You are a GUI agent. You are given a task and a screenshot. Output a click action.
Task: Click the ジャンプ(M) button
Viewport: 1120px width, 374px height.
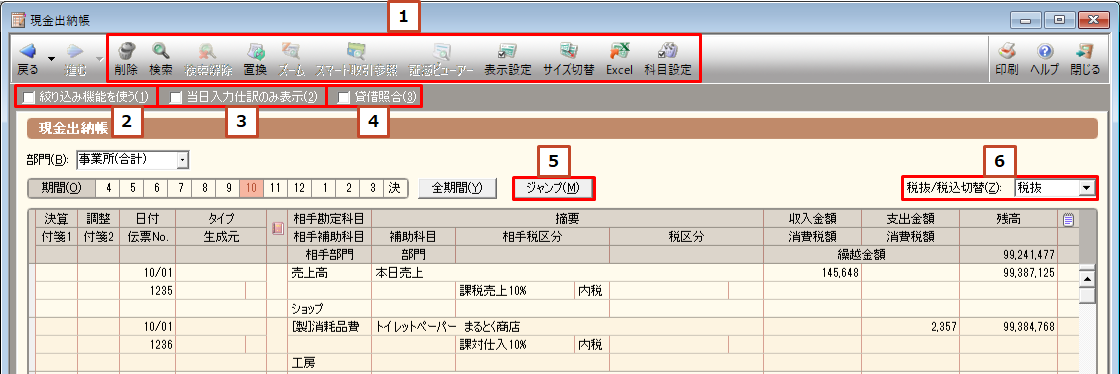click(554, 188)
